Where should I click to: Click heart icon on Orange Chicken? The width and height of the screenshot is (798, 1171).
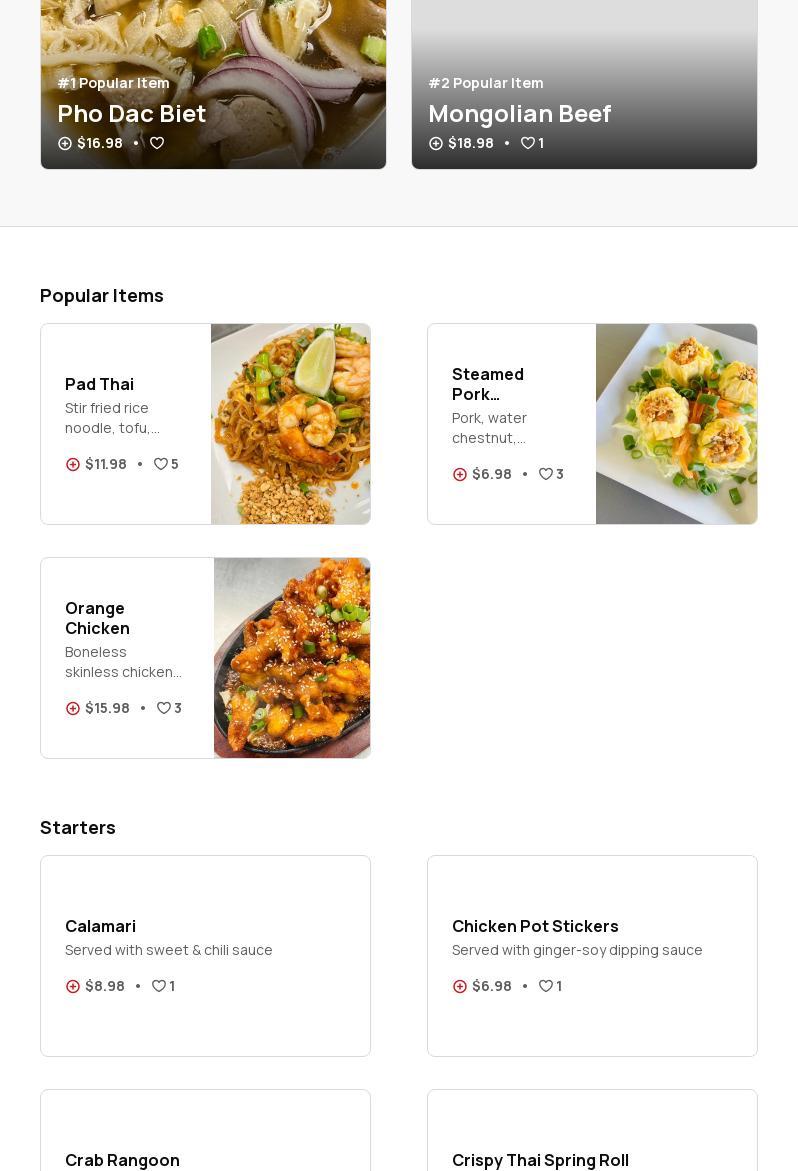point(164,709)
